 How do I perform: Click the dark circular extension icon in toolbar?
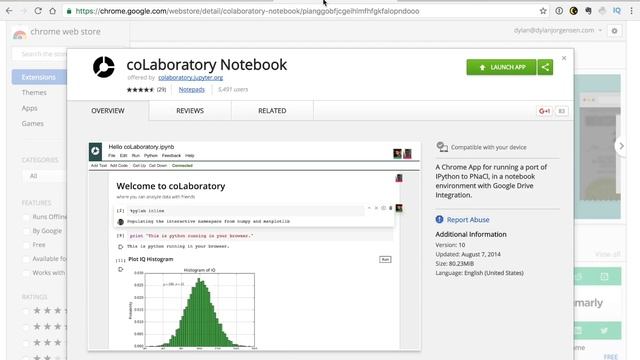coord(573,11)
